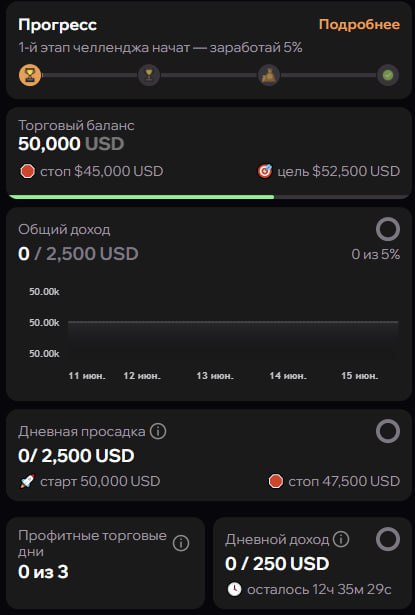Click the 13 июн. date on chart
The height and width of the screenshot is (615, 415).
coord(215,376)
